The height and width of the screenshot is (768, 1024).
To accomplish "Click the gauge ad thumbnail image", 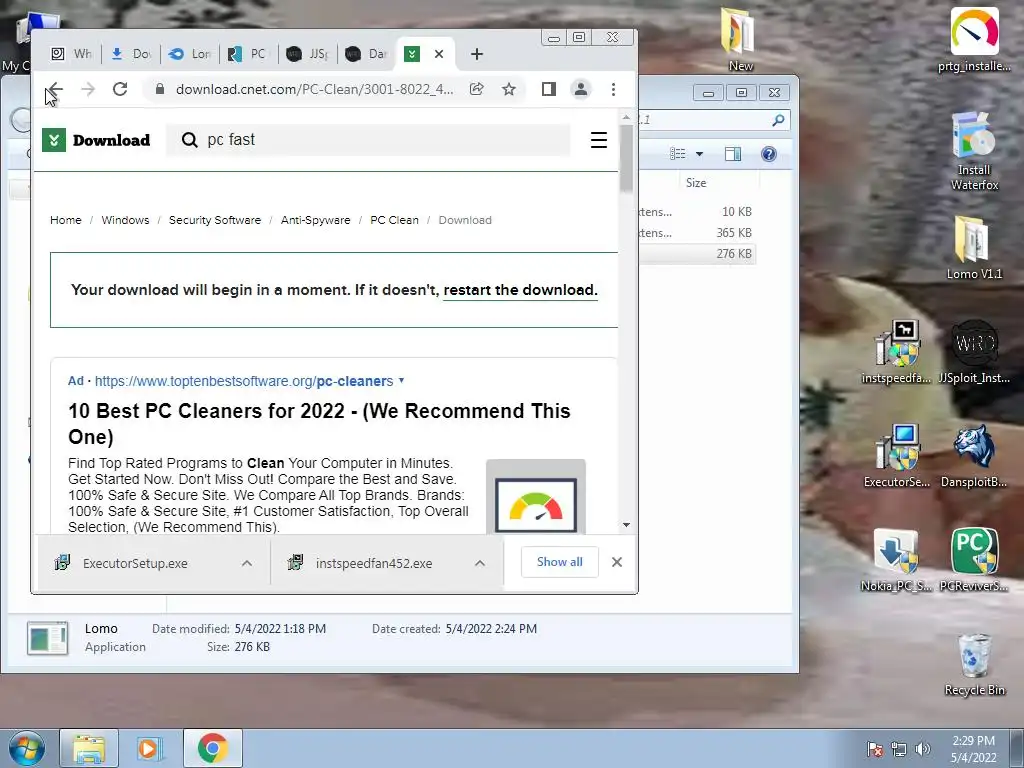I will pyautogui.click(x=536, y=497).
